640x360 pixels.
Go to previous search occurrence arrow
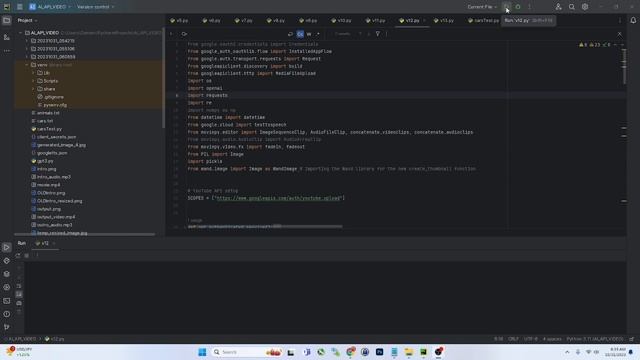[360, 34]
